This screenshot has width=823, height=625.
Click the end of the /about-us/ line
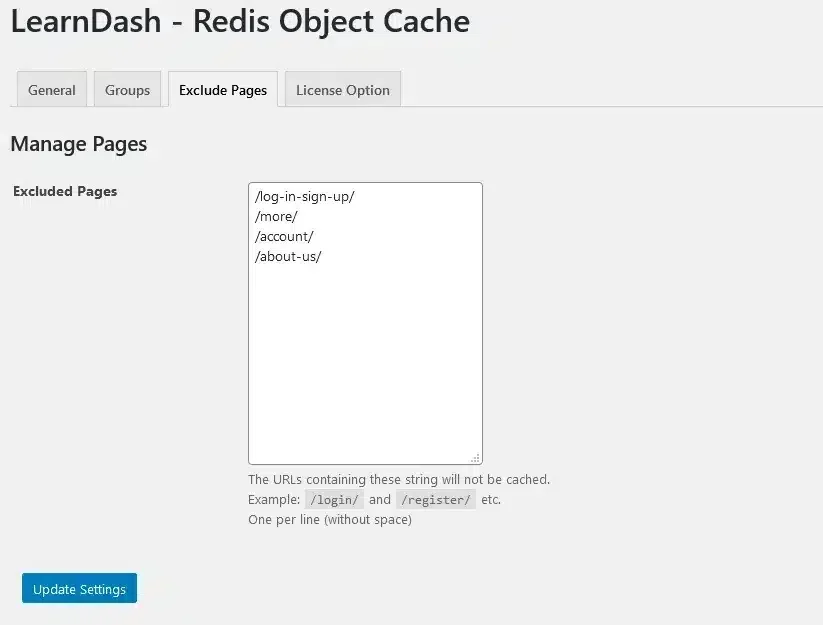pyautogui.click(x=321, y=256)
